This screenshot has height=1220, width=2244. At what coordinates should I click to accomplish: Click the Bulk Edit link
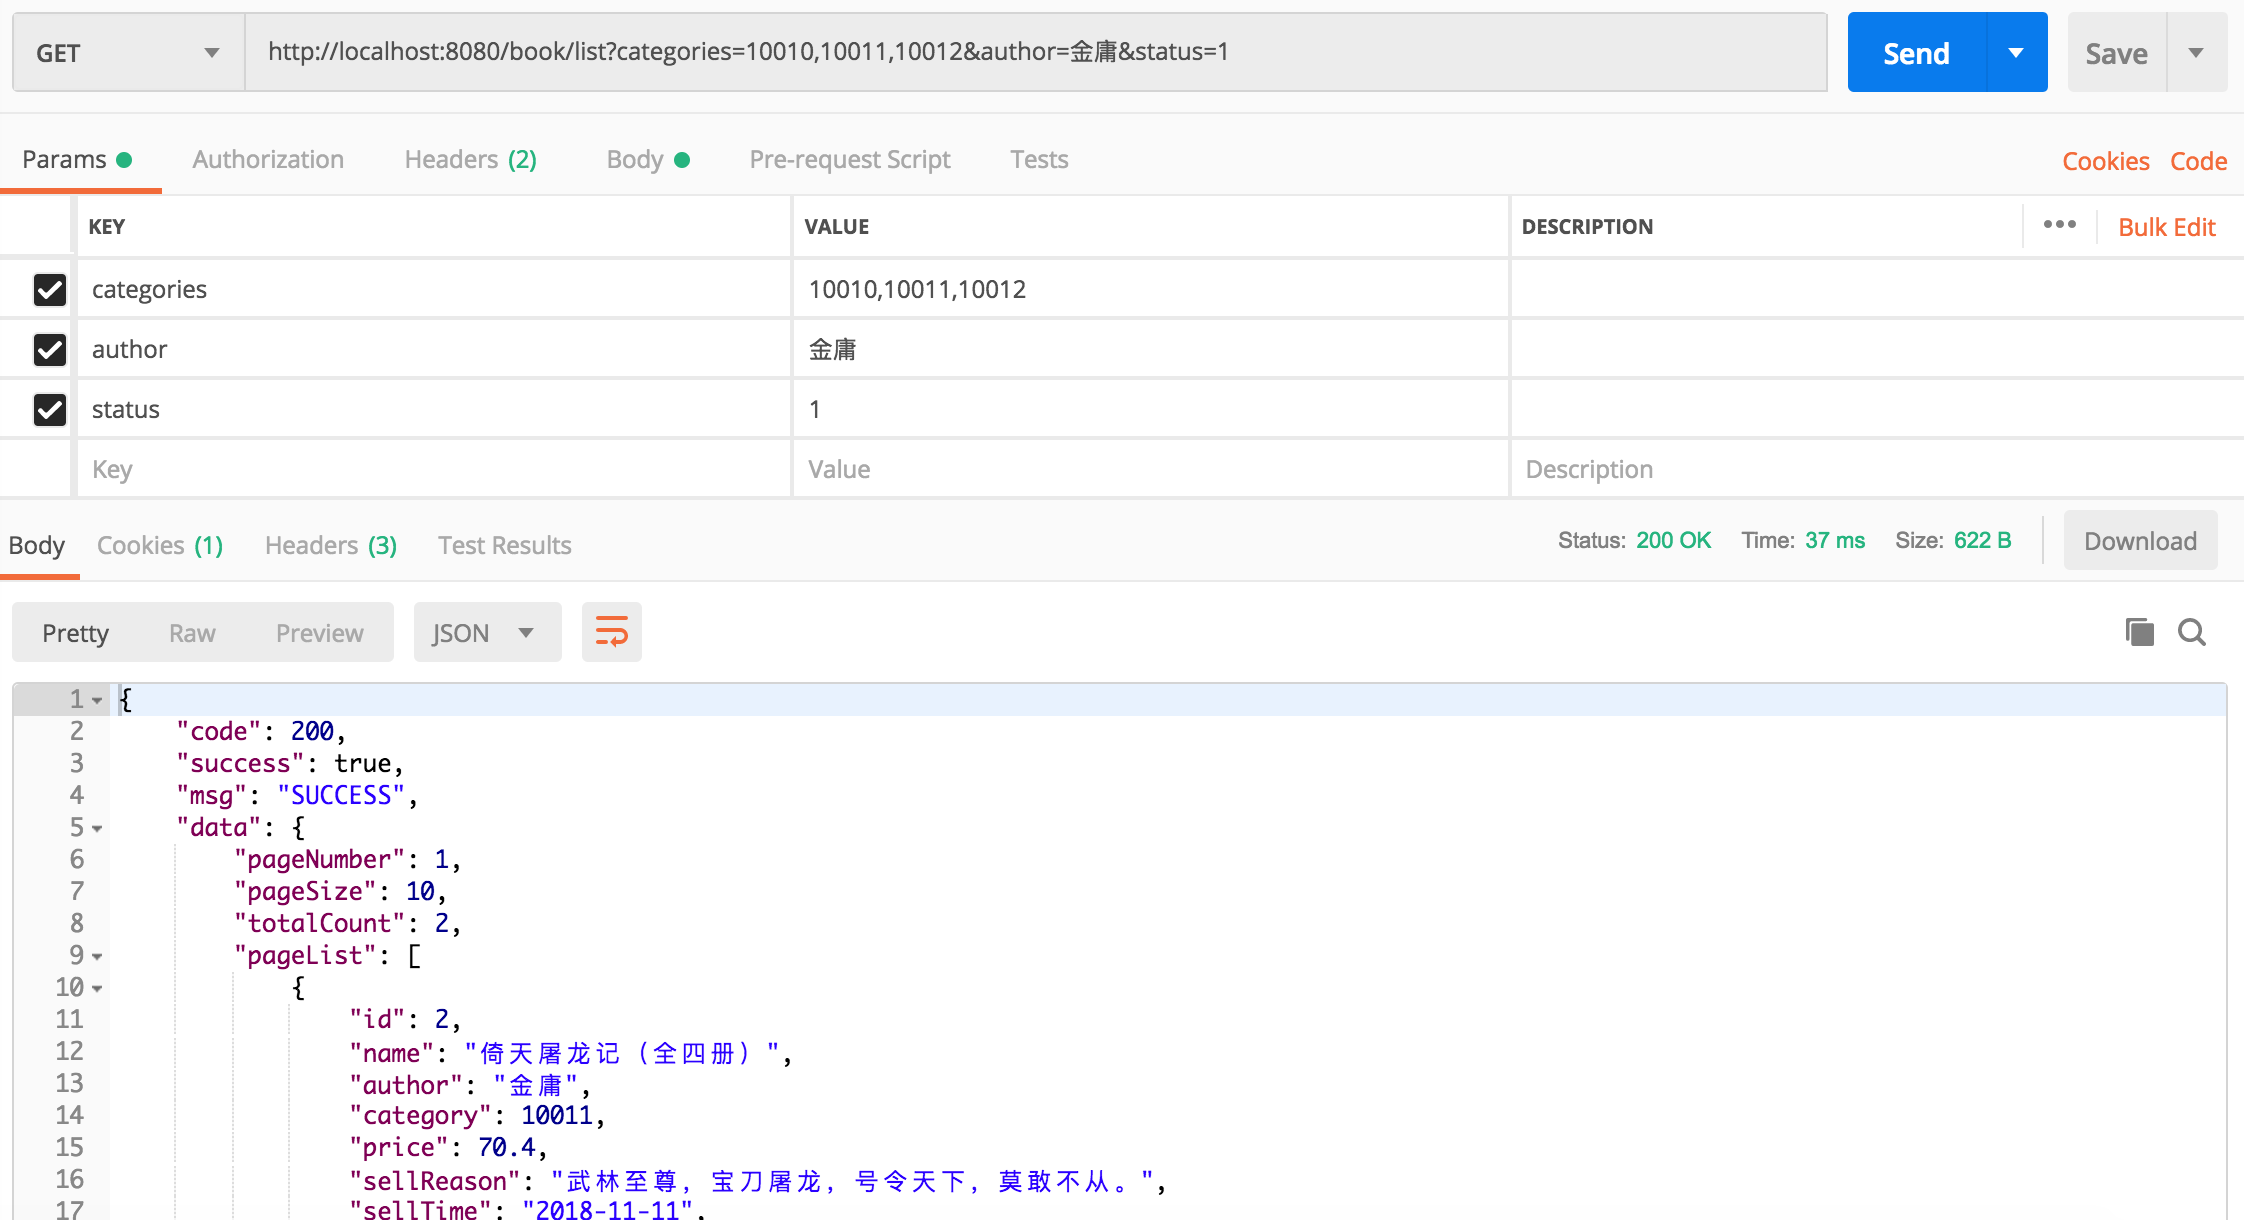coord(2166,227)
